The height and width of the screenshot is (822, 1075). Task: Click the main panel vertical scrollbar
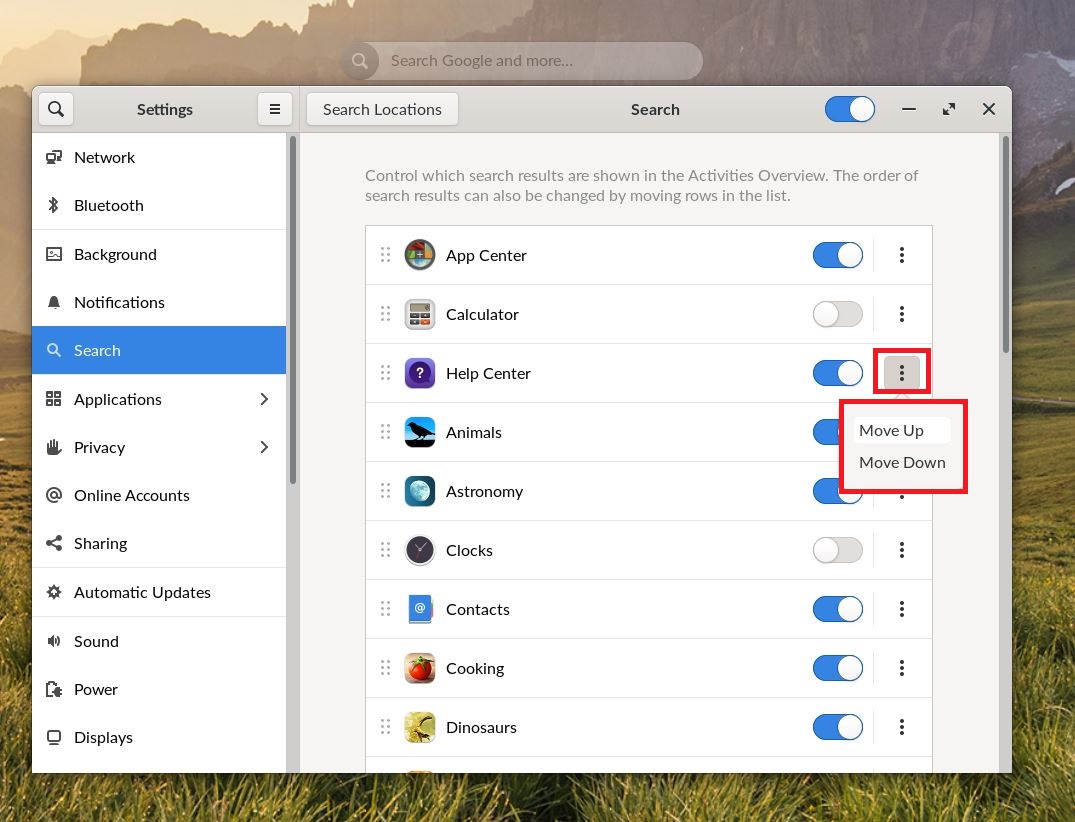tap(1006, 245)
